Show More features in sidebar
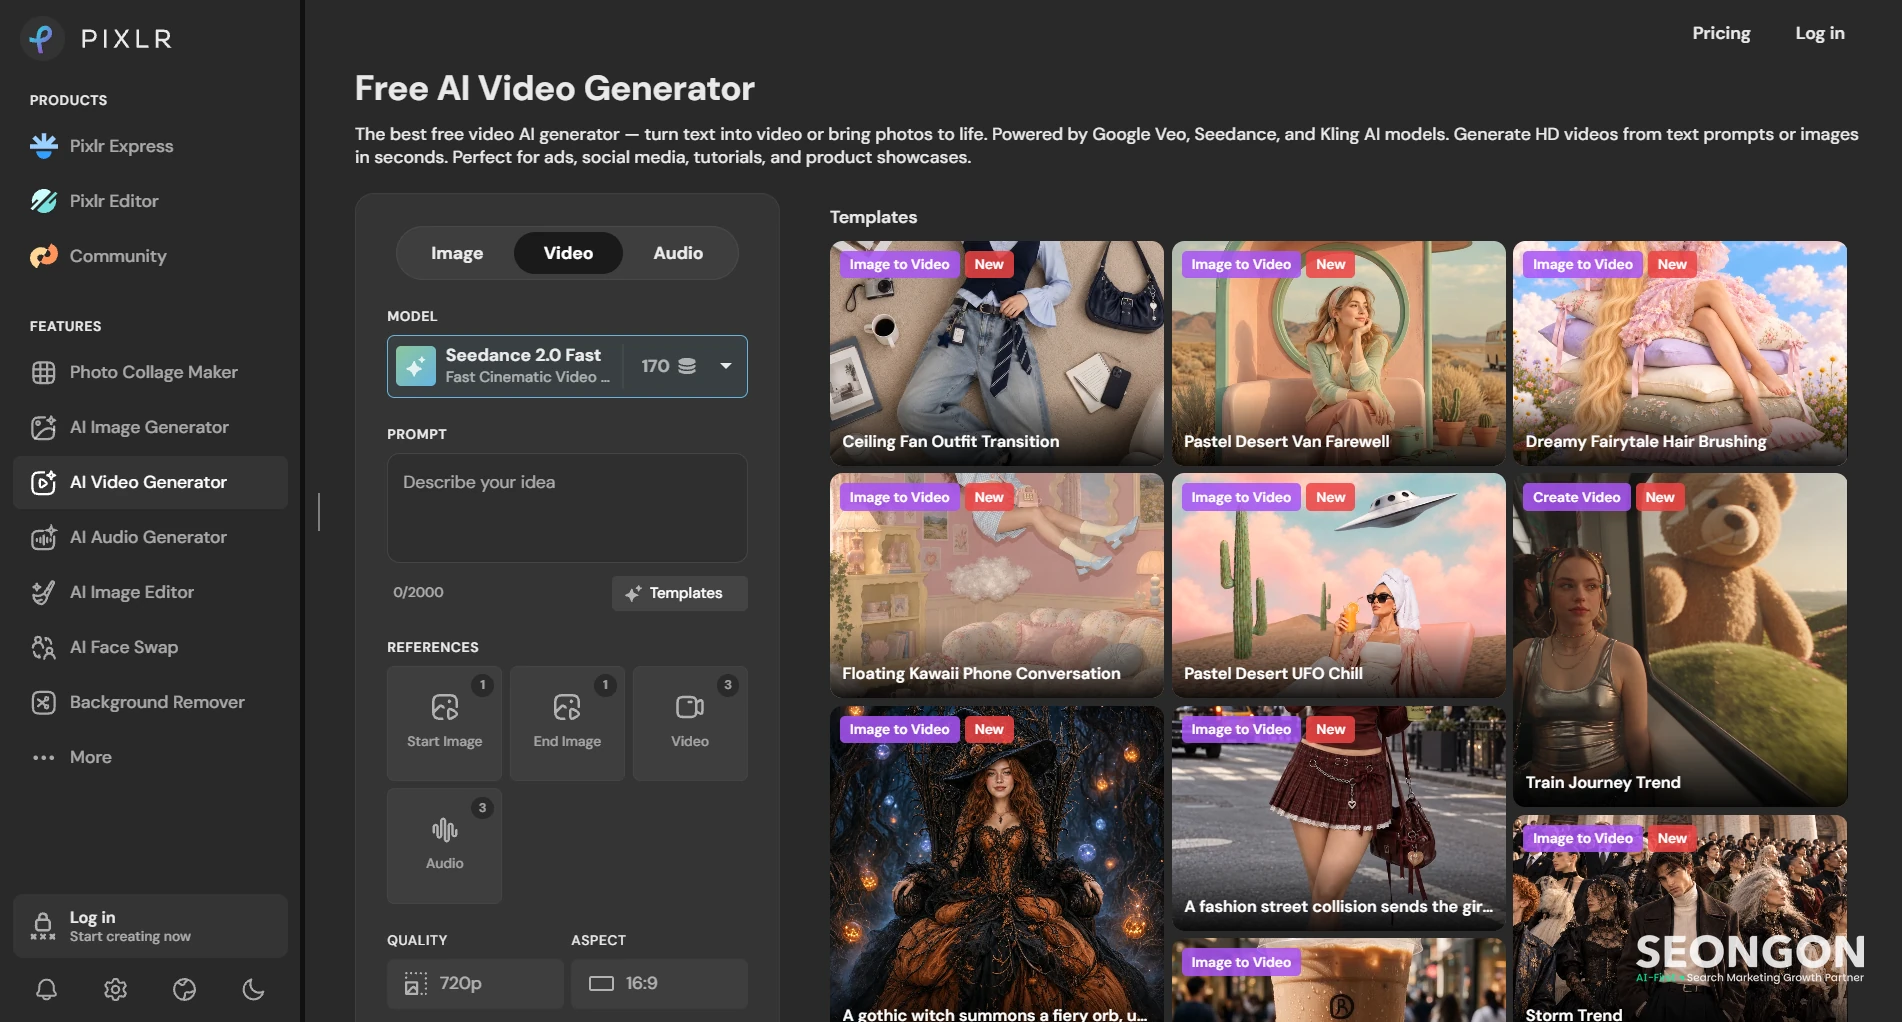This screenshot has width=1902, height=1022. [x=150, y=757]
